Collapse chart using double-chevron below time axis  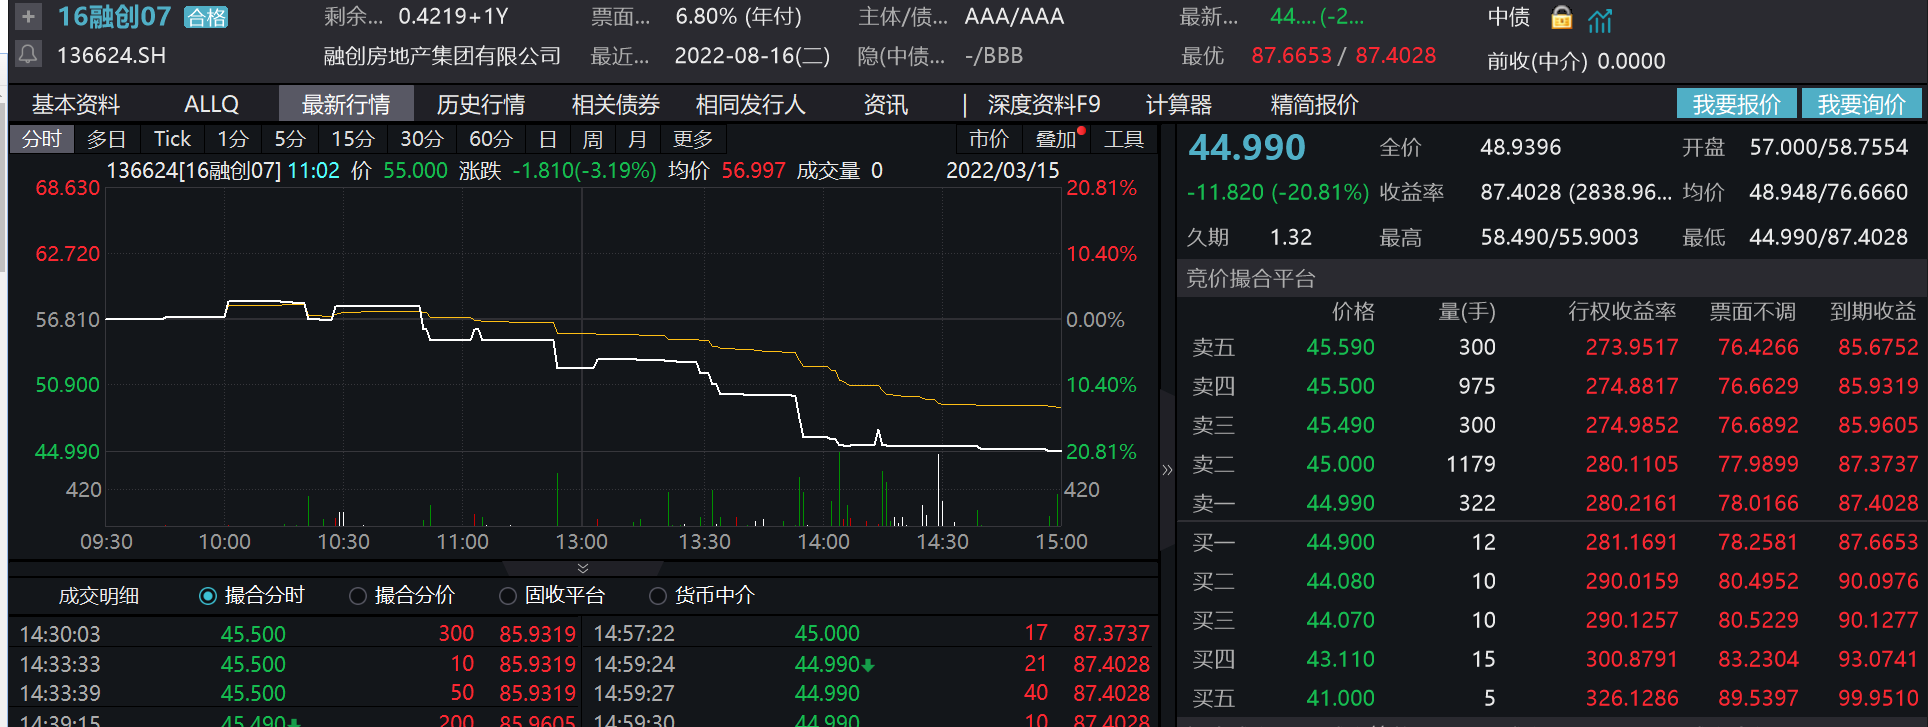(x=583, y=568)
